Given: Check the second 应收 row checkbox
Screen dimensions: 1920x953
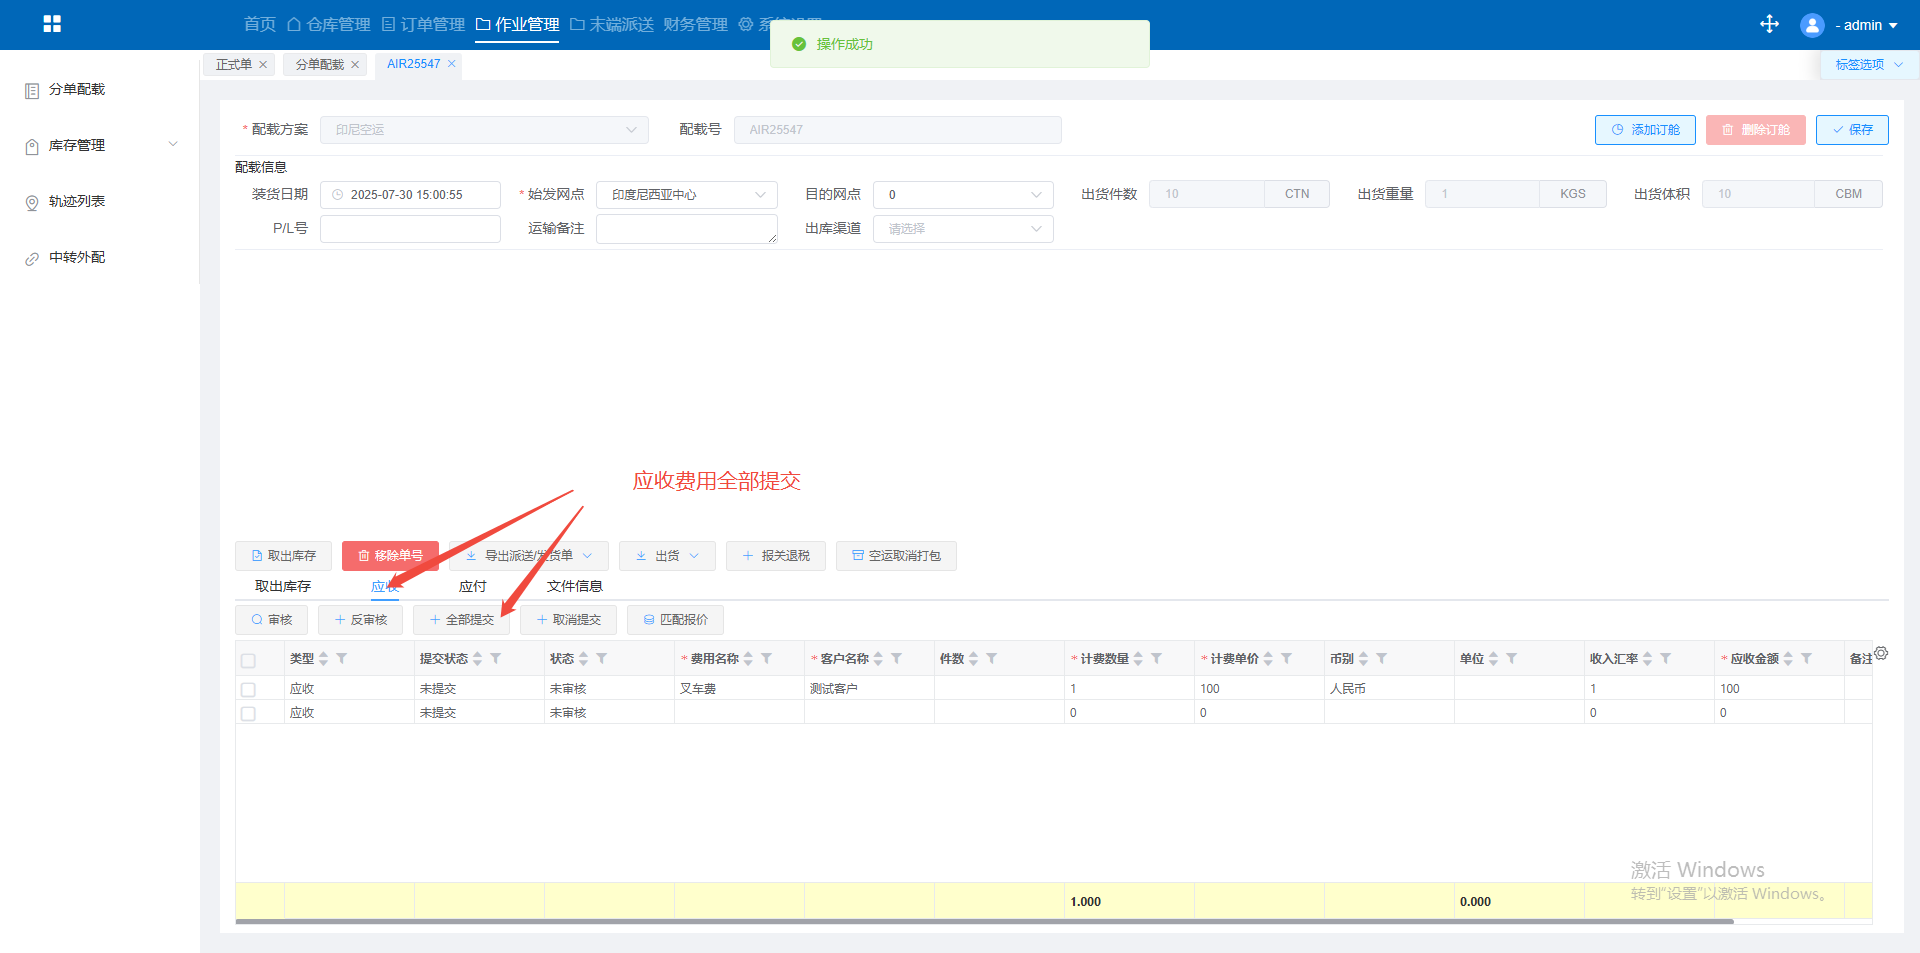Looking at the screenshot, I should [x=248, y=713].
